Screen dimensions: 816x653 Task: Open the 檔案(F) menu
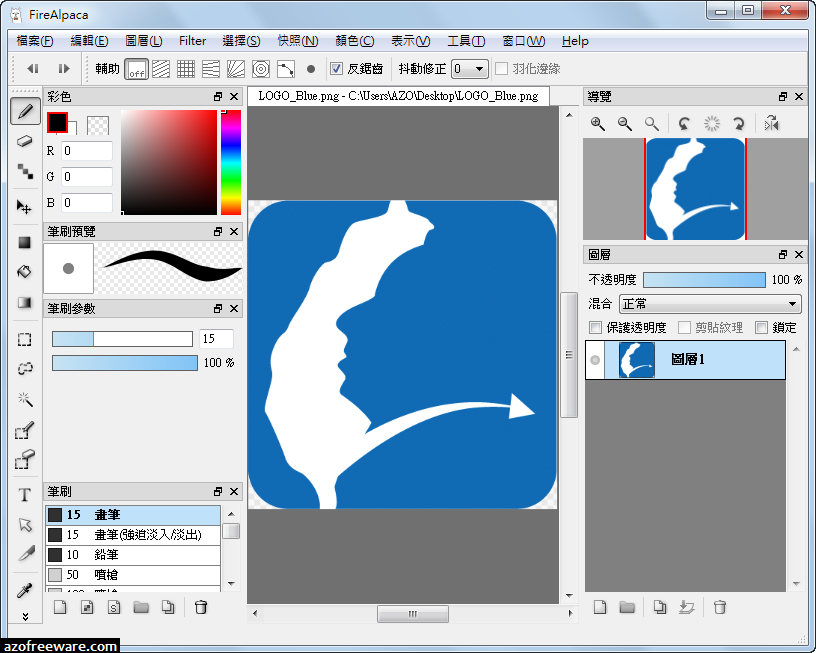[35, 41]
